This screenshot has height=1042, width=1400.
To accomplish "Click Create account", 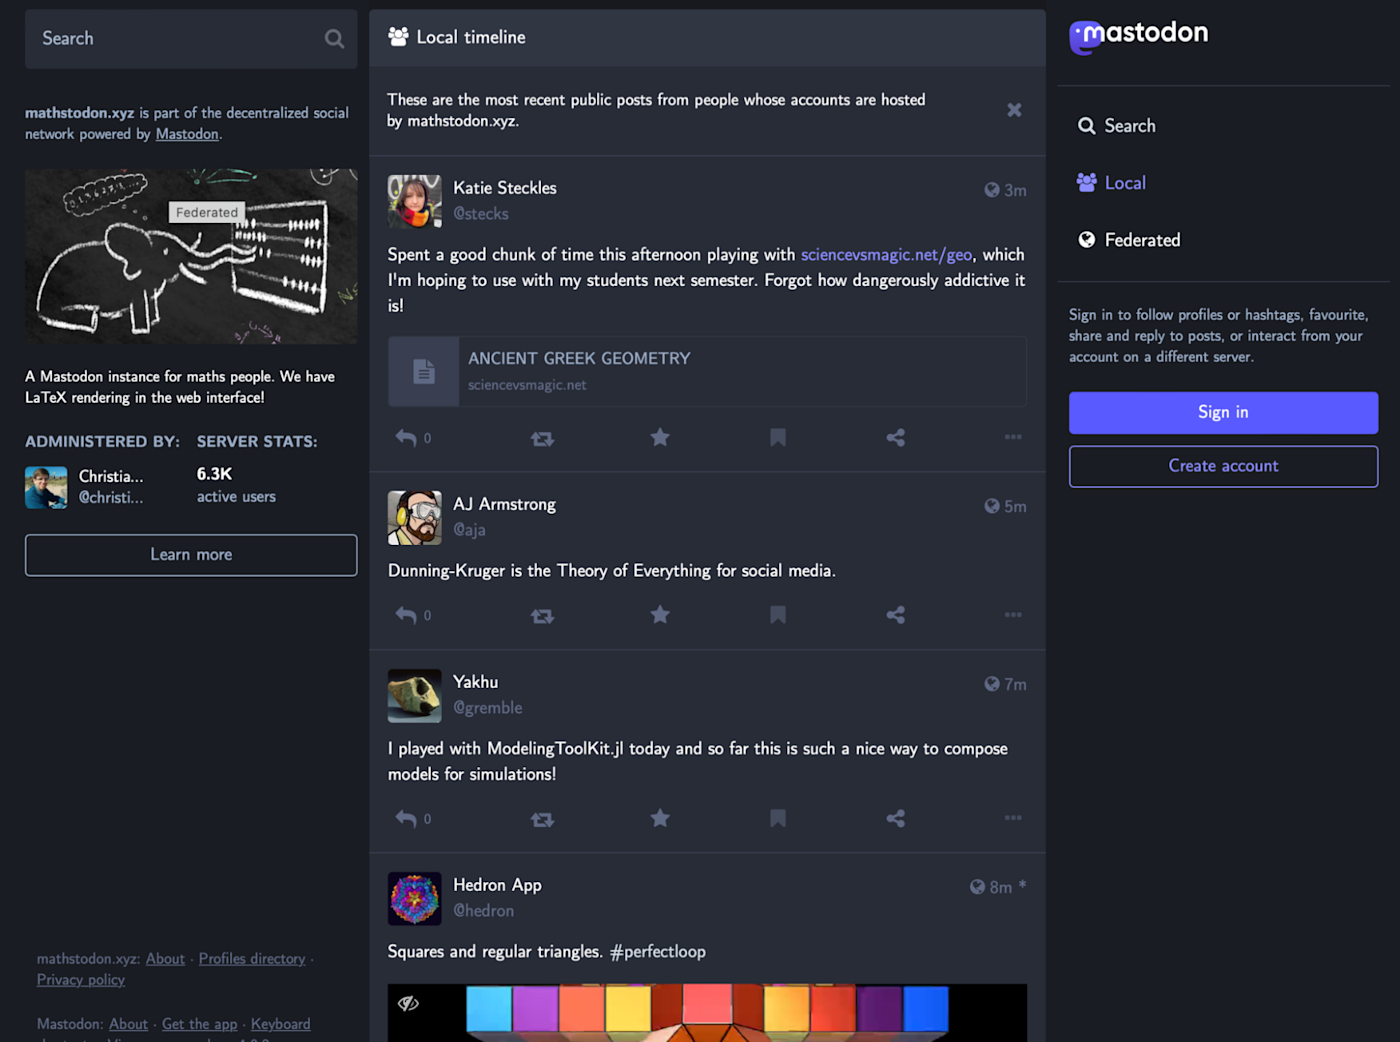I will pos(1223,466).
